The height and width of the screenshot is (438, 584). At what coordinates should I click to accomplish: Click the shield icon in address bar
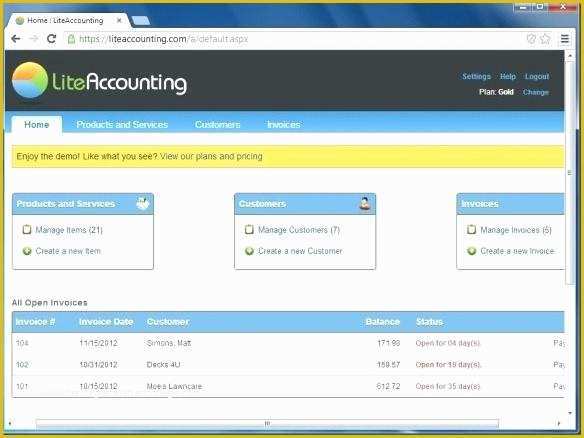[x=531, y=38]
